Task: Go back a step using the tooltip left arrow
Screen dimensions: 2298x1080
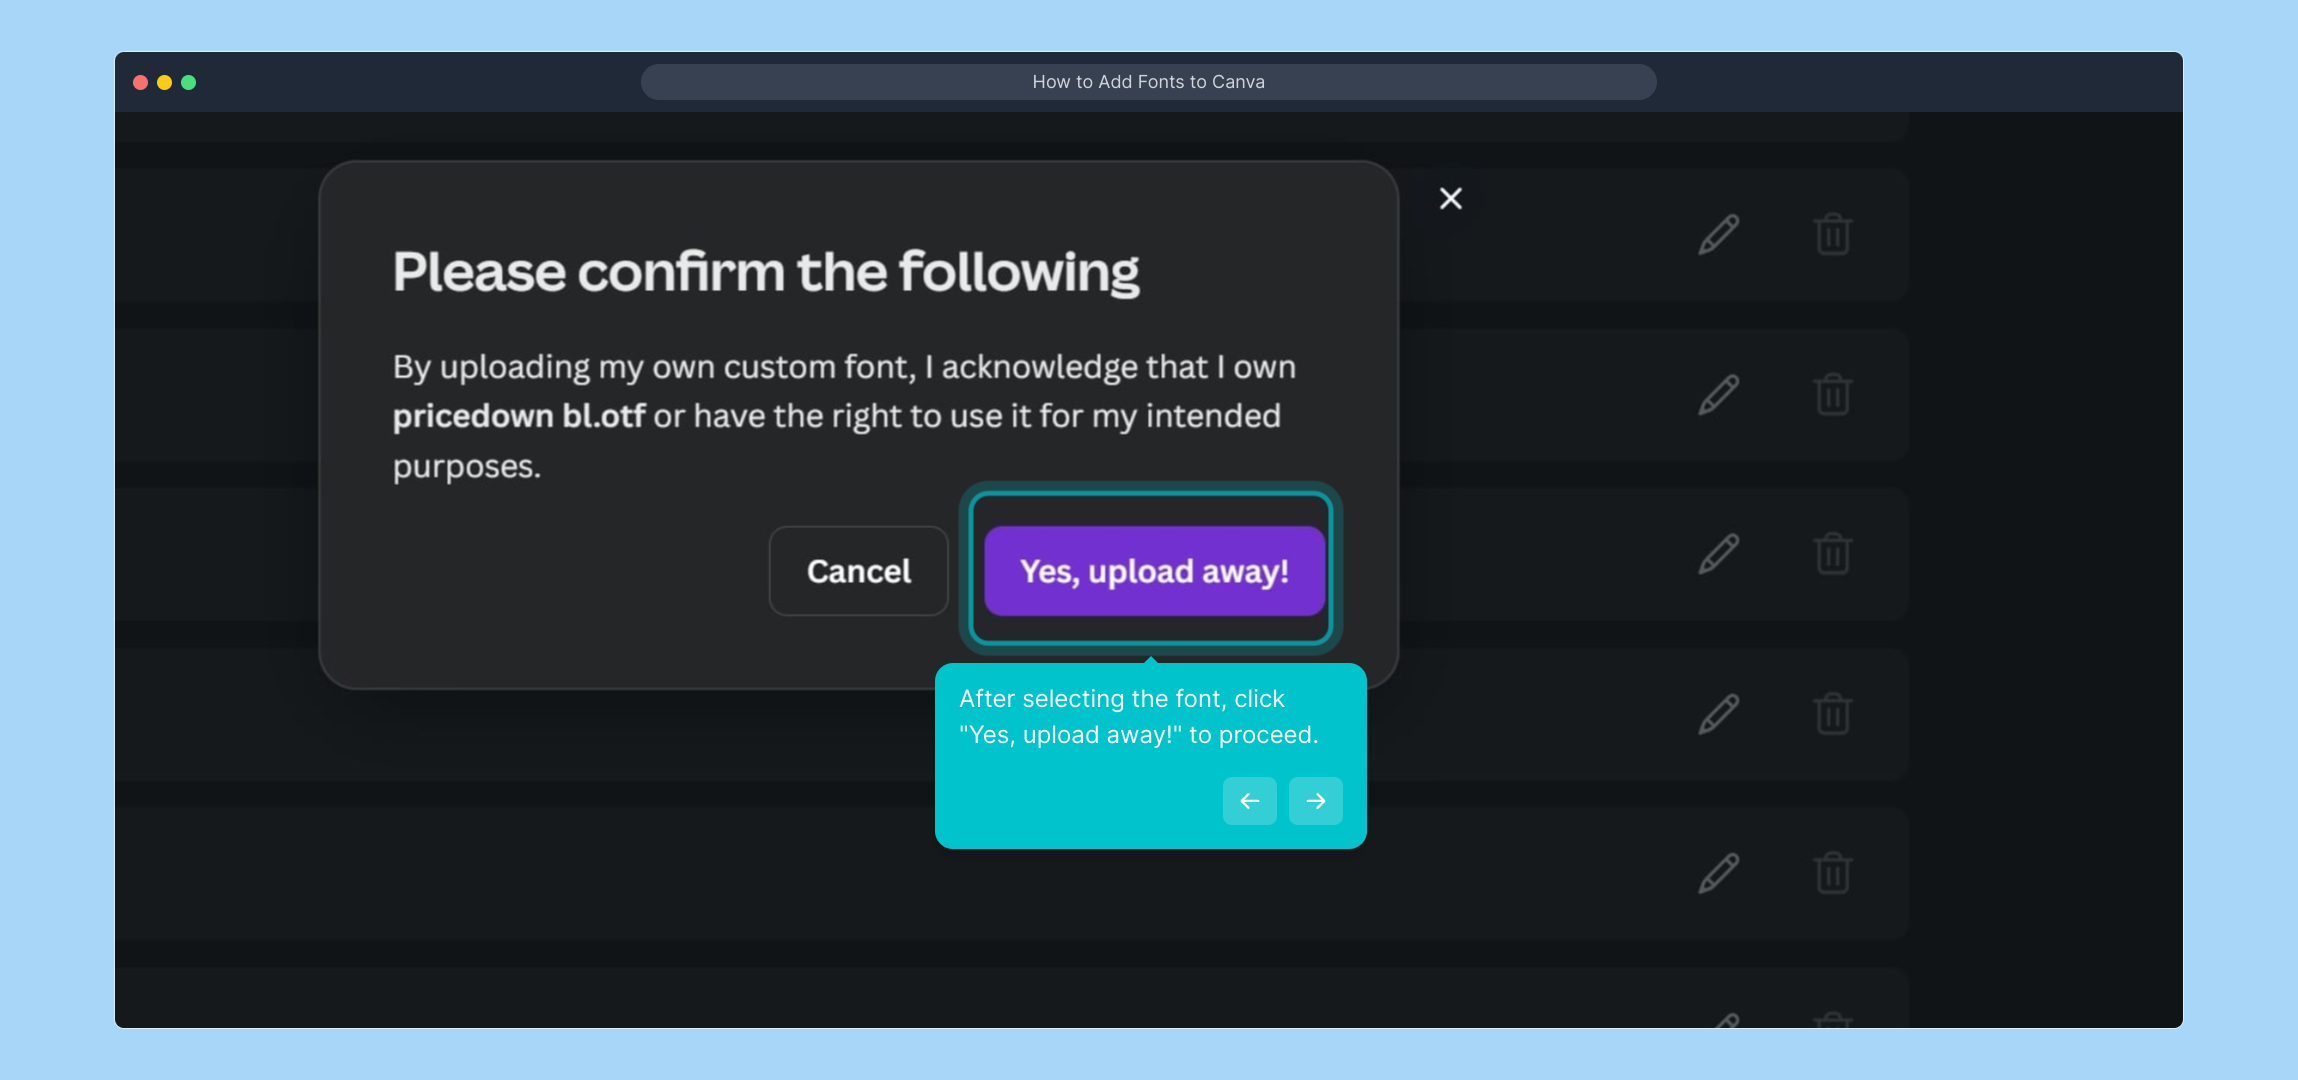Action: pyautogui.click(x=1248, y=800)
